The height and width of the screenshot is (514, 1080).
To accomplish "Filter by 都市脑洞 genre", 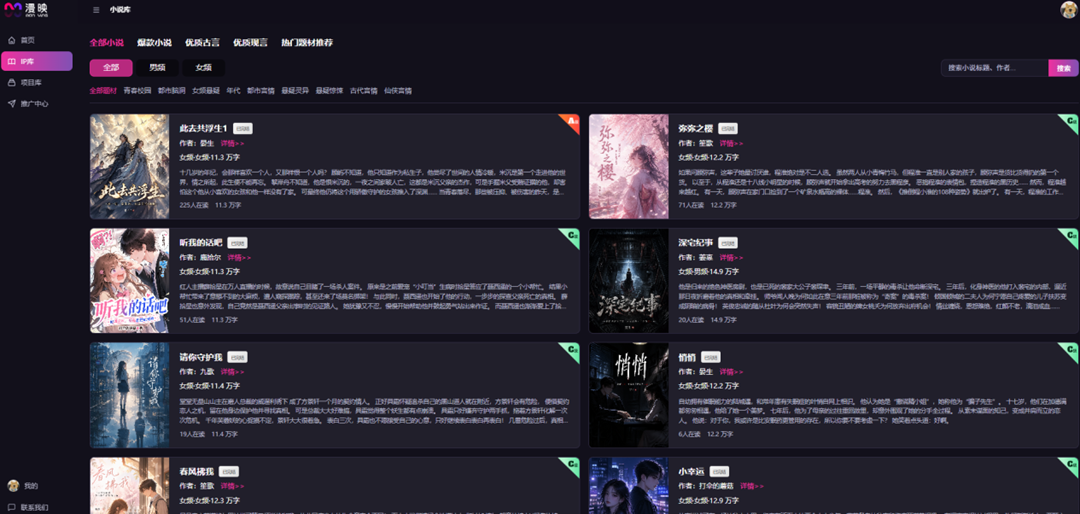I will [x=172, y=90].
